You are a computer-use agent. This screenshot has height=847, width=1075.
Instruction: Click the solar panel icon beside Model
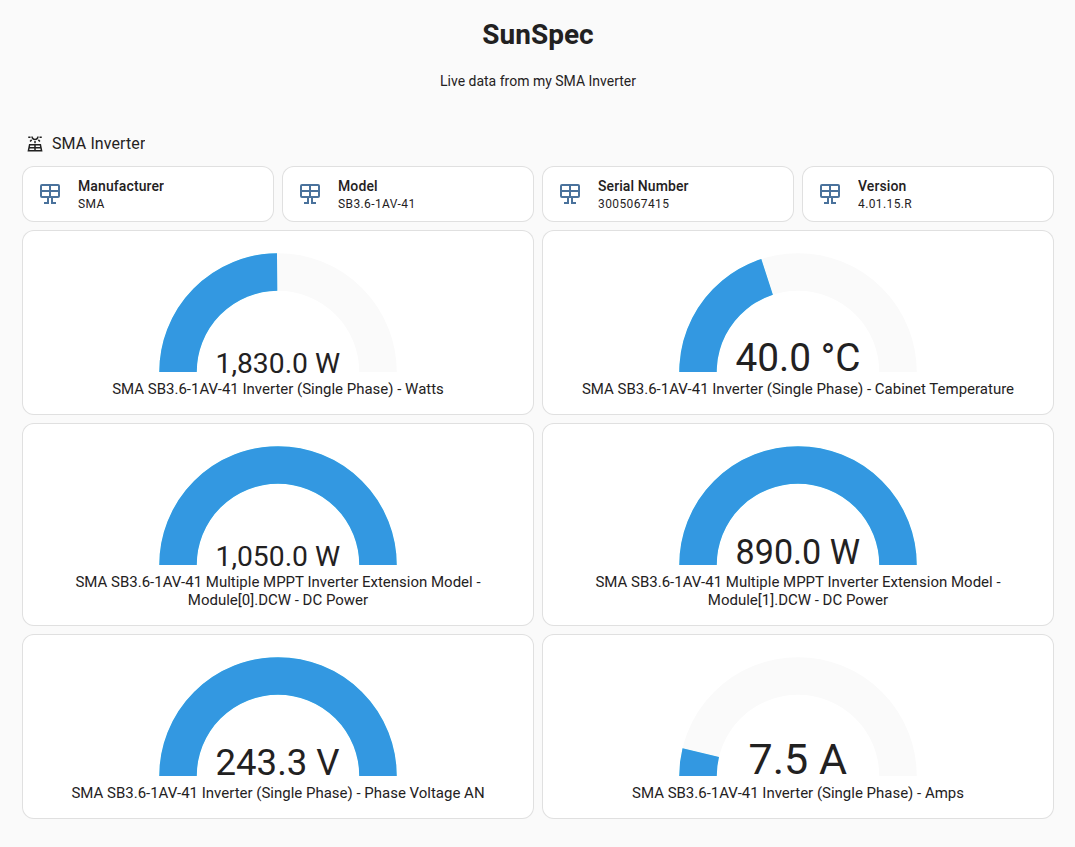tap(310, 194)
